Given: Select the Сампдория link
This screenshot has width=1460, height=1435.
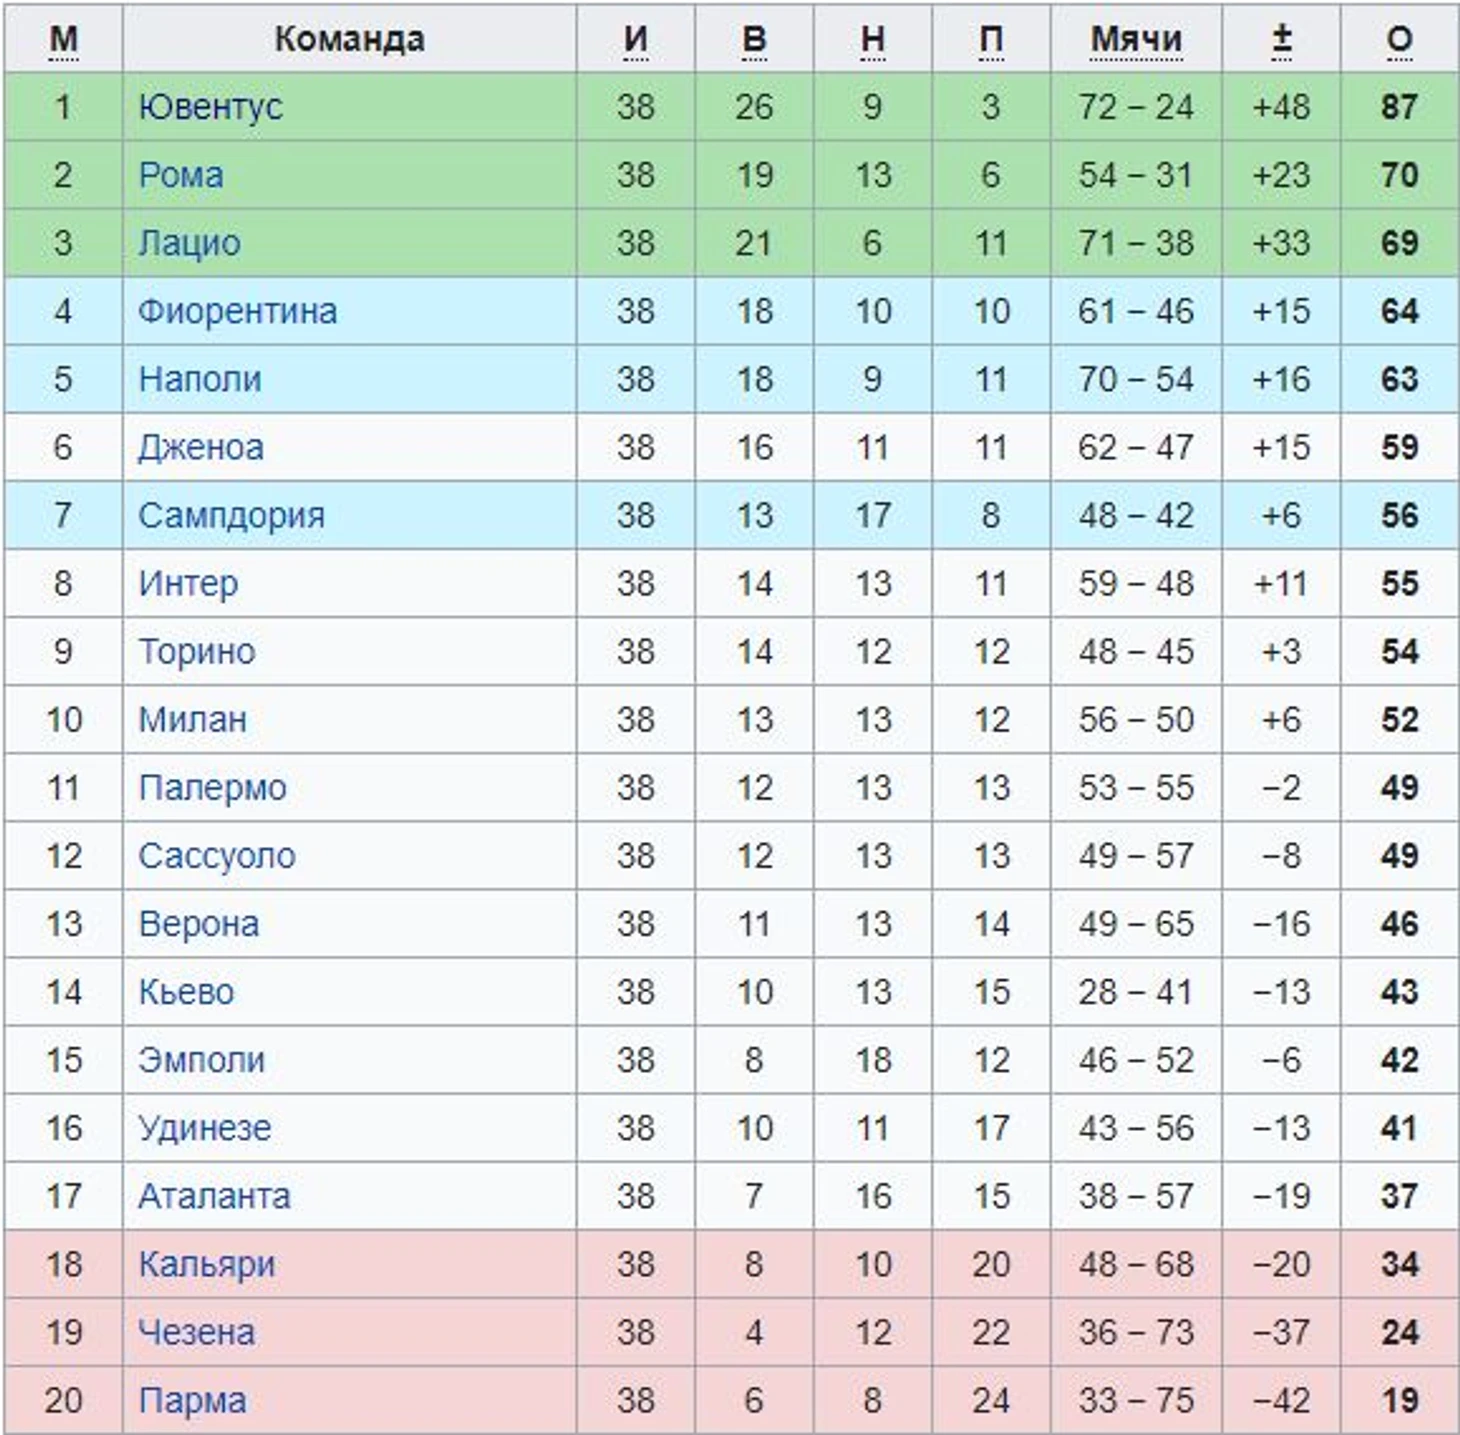Looking at the screenshot, I should pyautogui.click(x=231, y=515).
